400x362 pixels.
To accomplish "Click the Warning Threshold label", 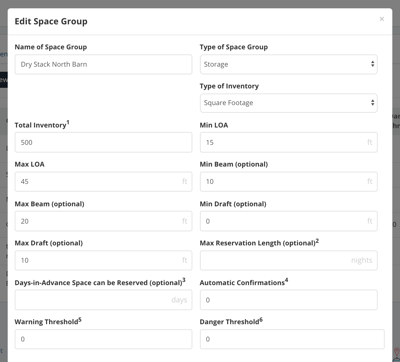I will click(48, 321).
